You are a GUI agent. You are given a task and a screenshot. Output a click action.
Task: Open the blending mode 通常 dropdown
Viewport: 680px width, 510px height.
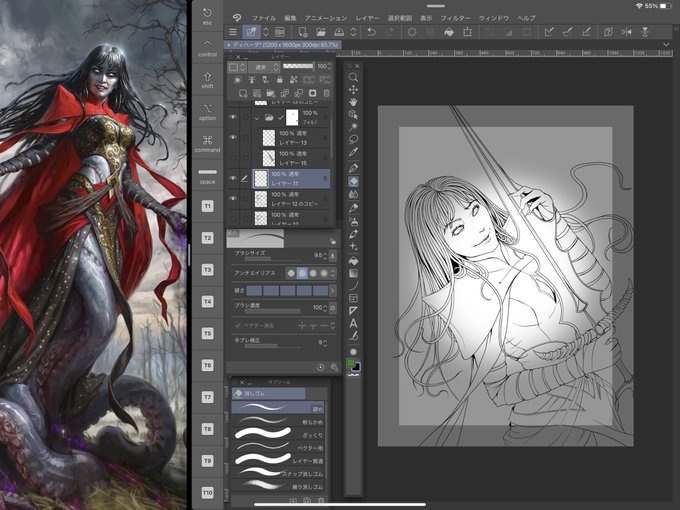(264, 67)
